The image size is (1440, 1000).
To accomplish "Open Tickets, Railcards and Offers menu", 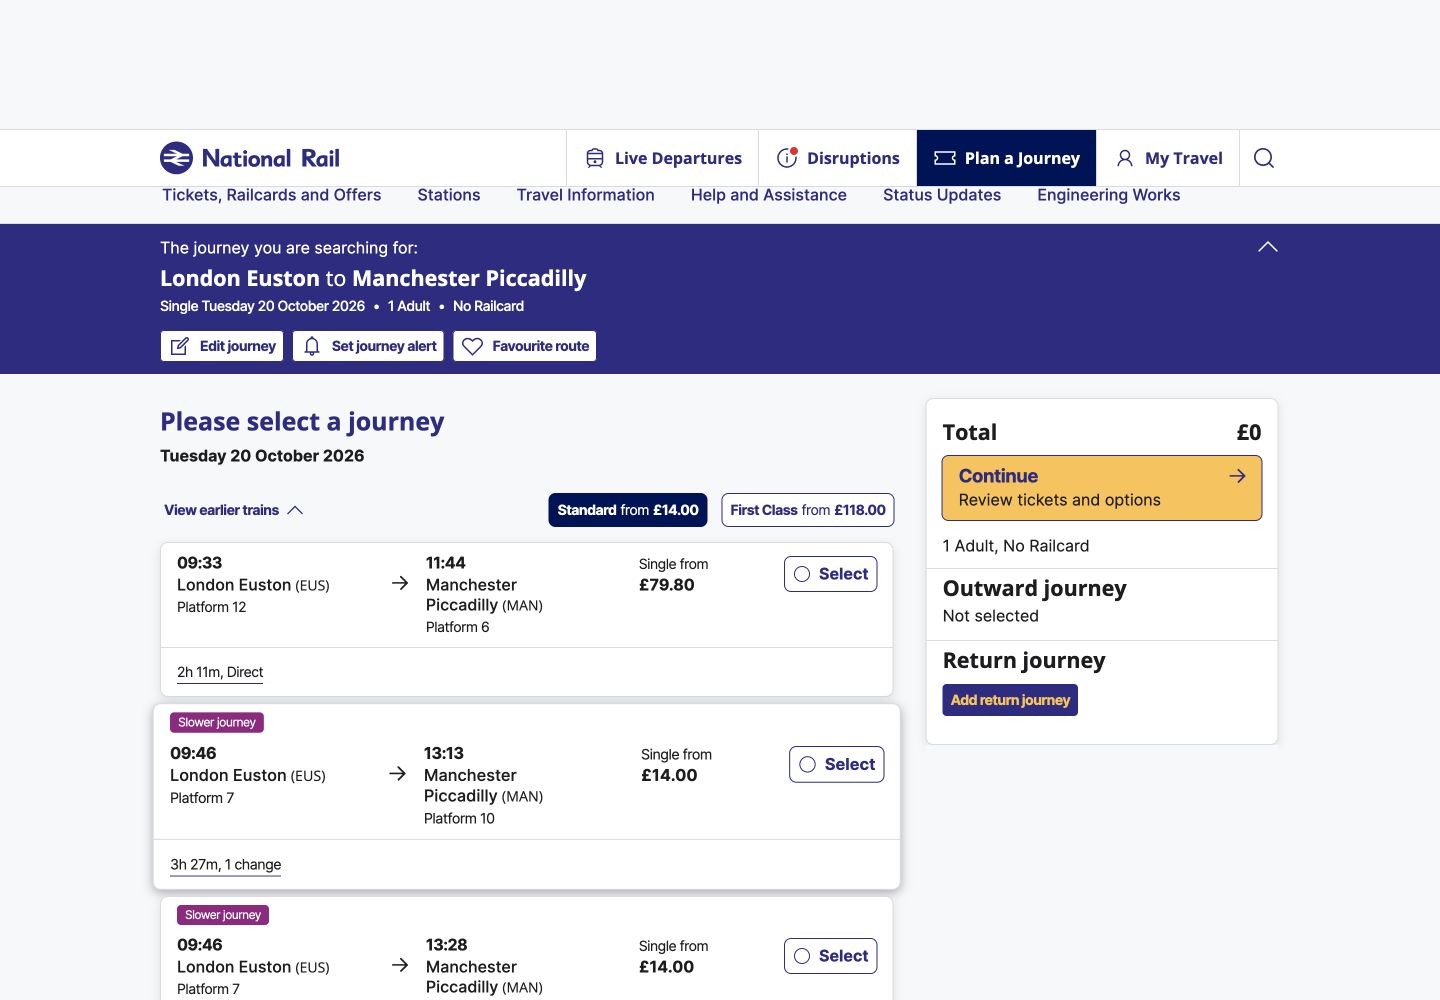I will click(272, 195).
